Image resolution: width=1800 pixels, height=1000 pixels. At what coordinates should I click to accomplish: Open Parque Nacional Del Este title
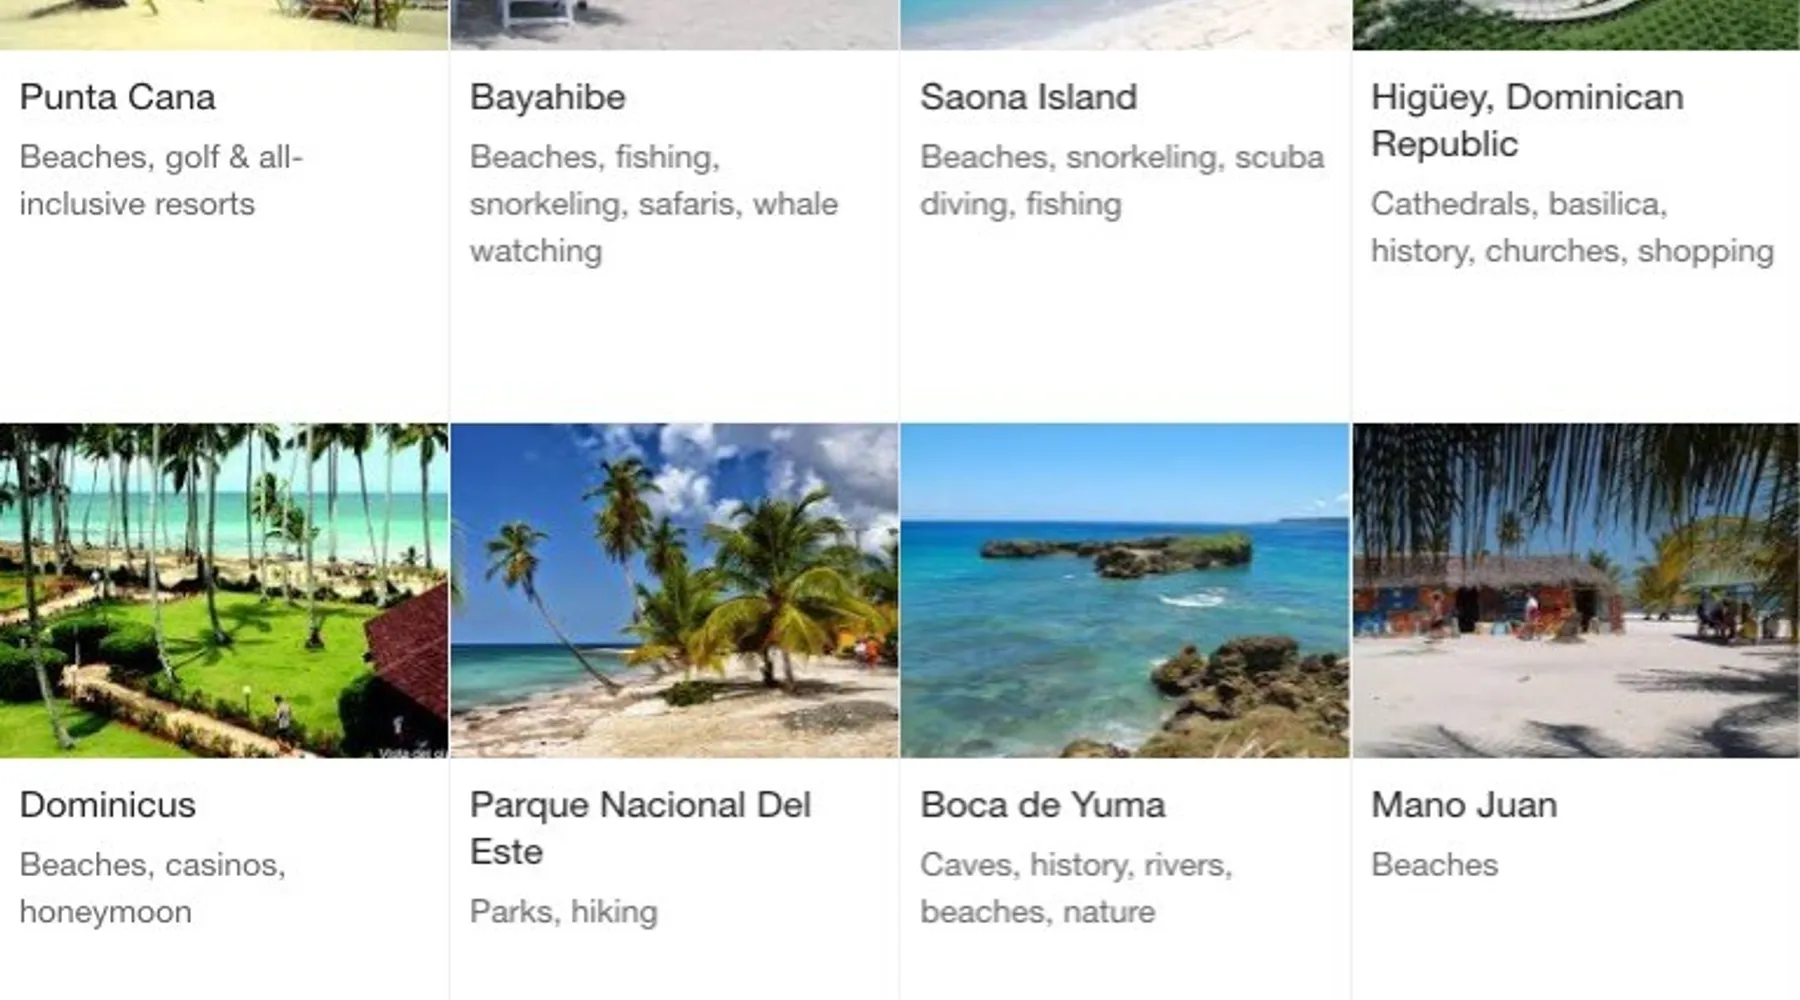pyautogui.click(x=640, y=828)
